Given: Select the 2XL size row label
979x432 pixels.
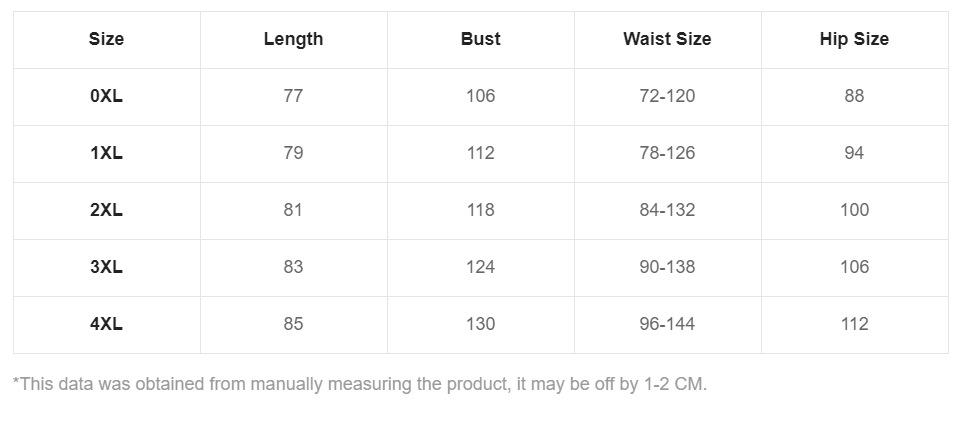Looking at the screenshot, I should point(106,210).
